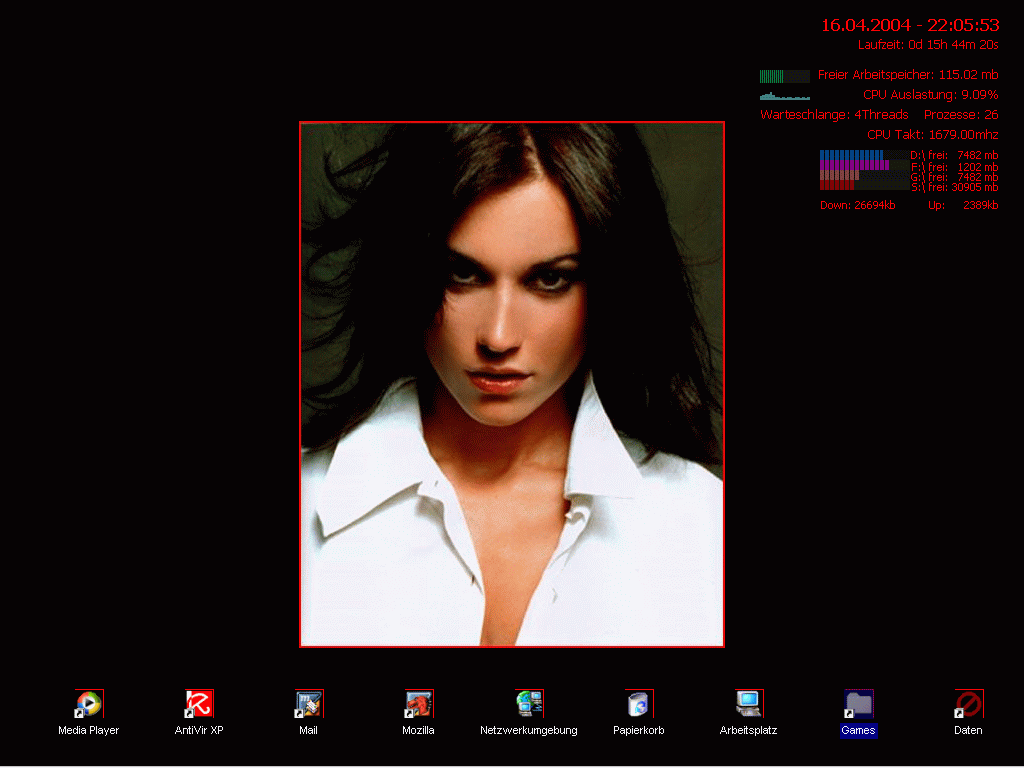1024x768 pixels.
Task: Click the Prozesse count text
Action: coord(960,115)
